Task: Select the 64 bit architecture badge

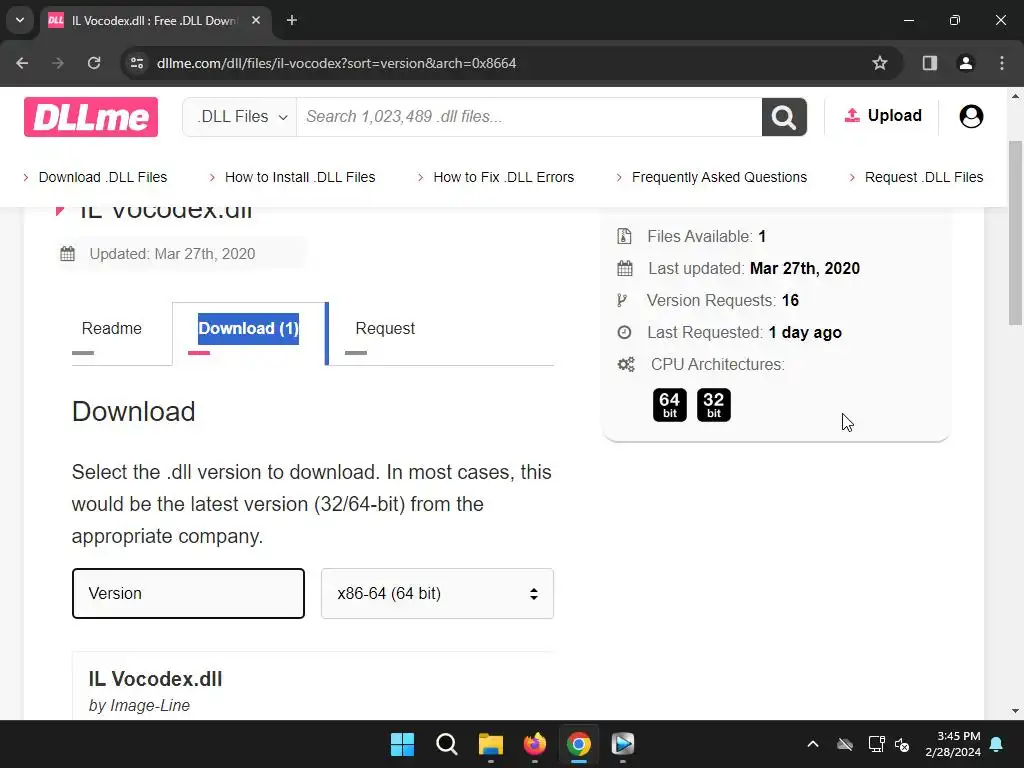Action: pos(669,405)
